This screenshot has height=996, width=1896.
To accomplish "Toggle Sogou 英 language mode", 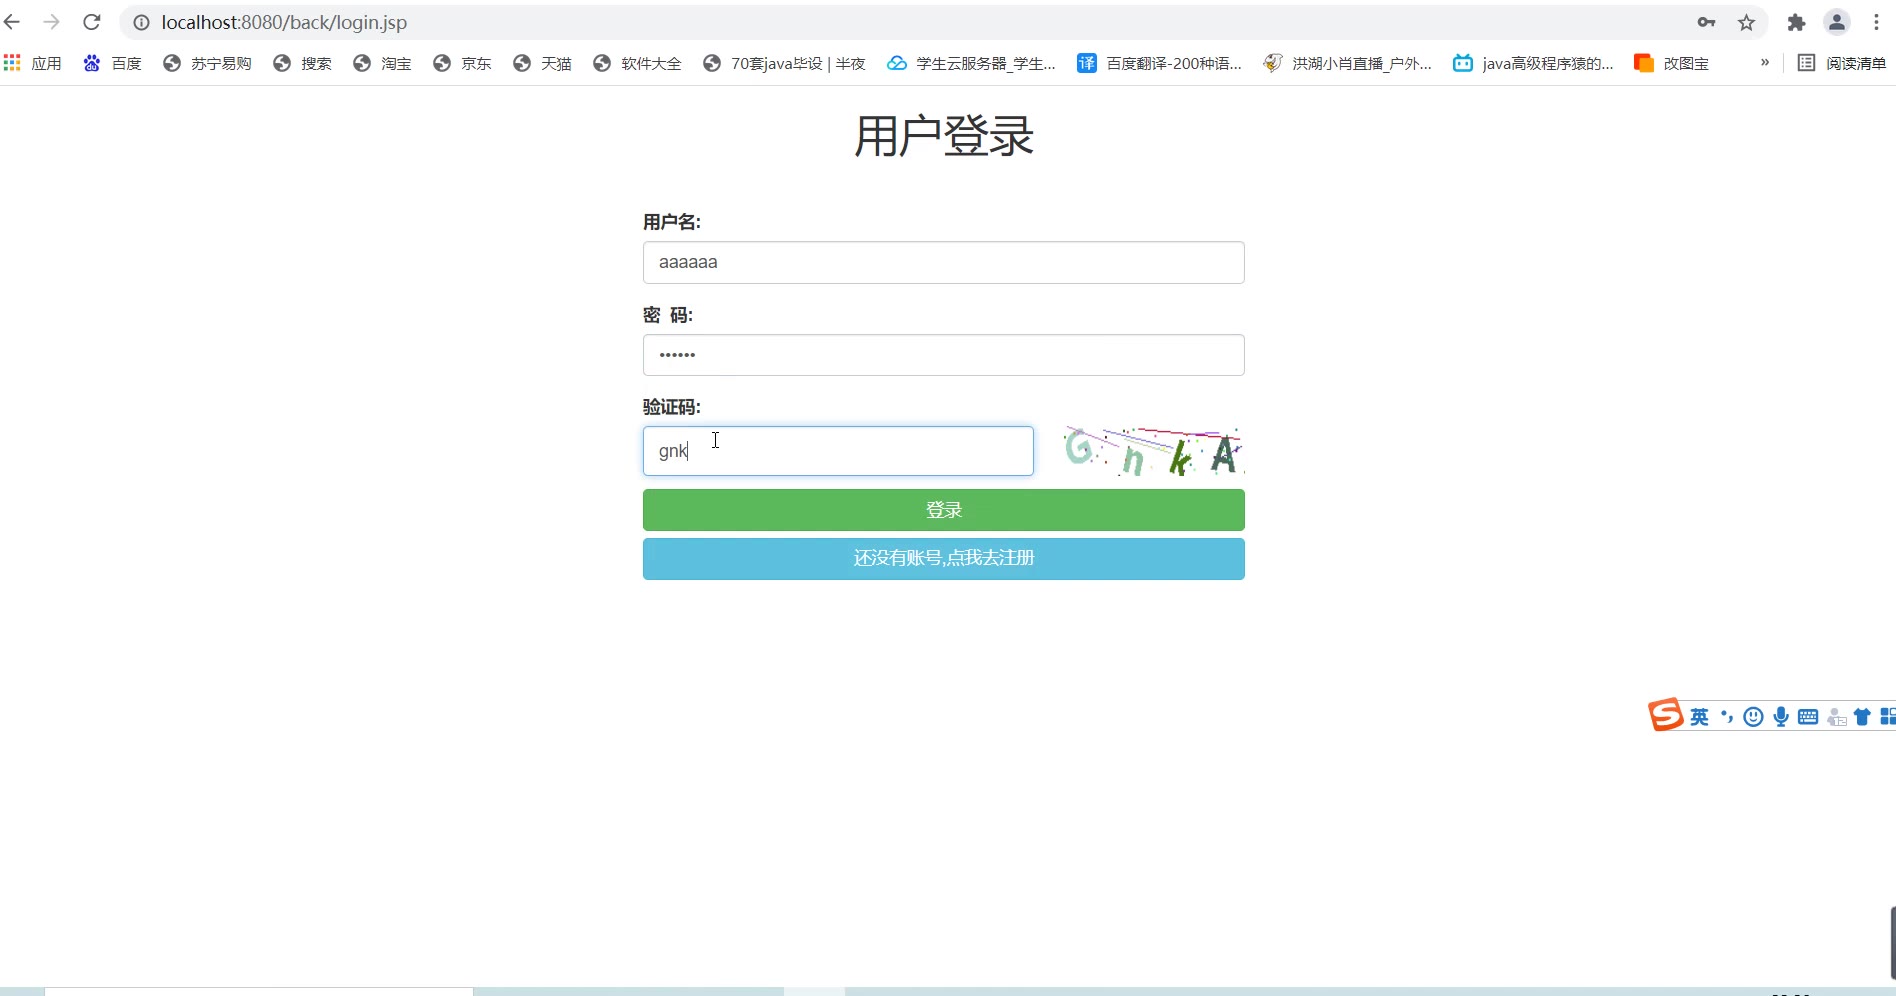I will coord(1699,717).
